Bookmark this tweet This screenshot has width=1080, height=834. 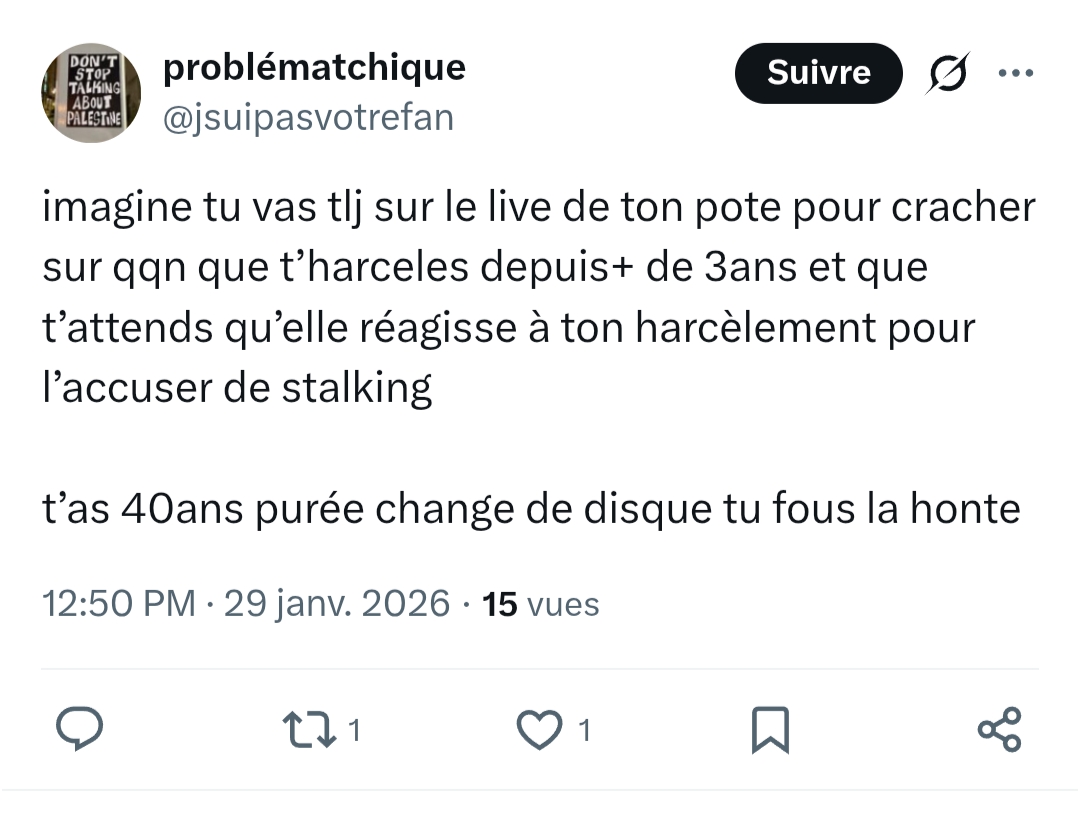[769, 729]
